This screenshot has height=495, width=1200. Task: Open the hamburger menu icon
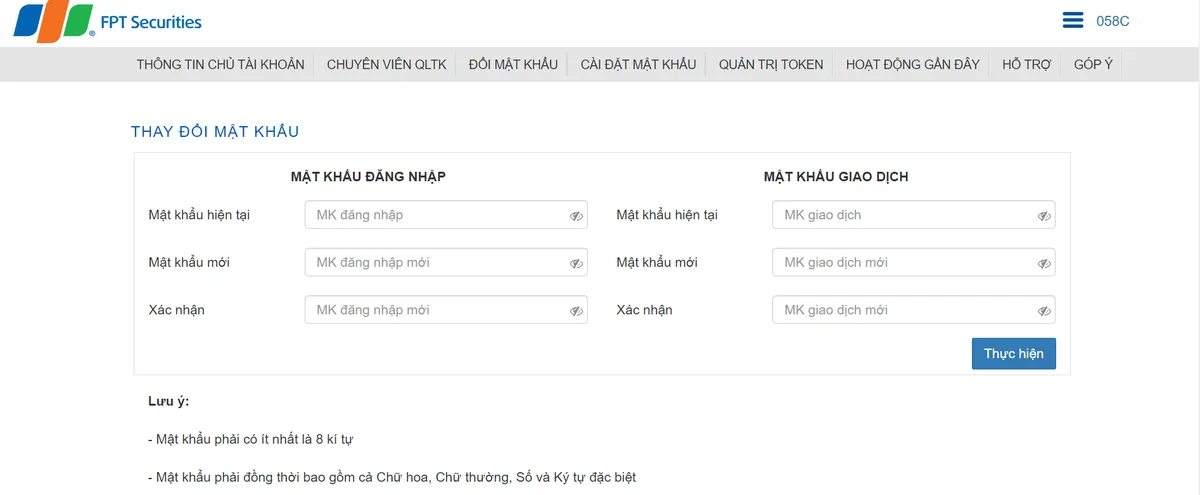click(x=1073, y=20)
